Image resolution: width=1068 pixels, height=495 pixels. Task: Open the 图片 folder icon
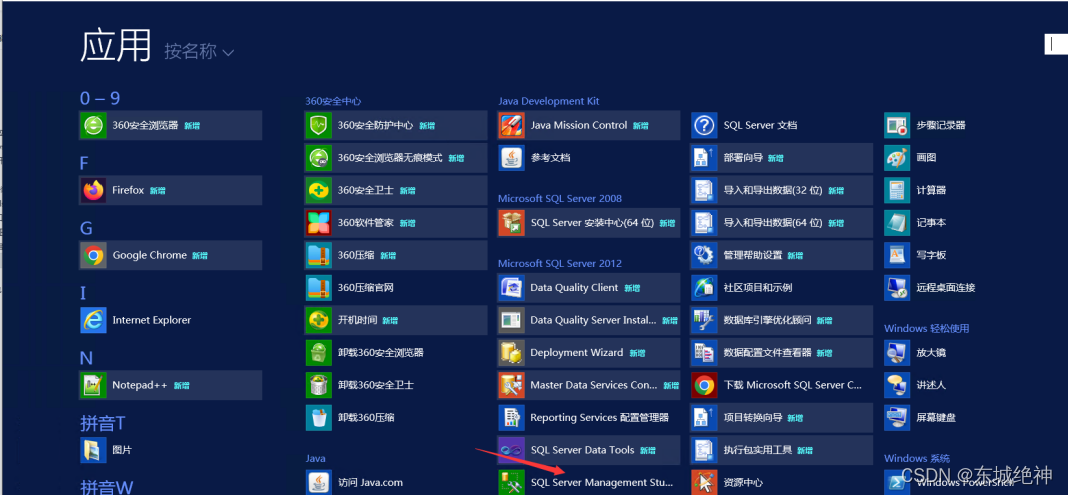[x=93, y=450]
